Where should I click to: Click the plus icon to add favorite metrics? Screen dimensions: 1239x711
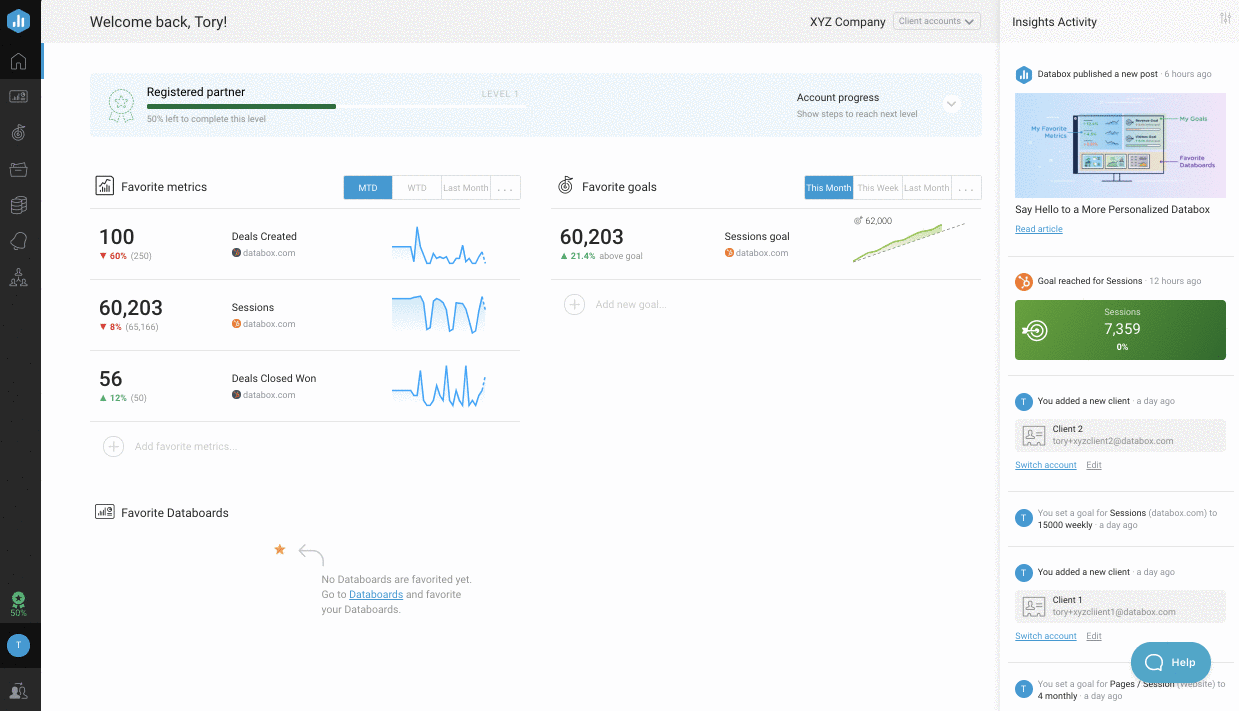tap(114, 447)
